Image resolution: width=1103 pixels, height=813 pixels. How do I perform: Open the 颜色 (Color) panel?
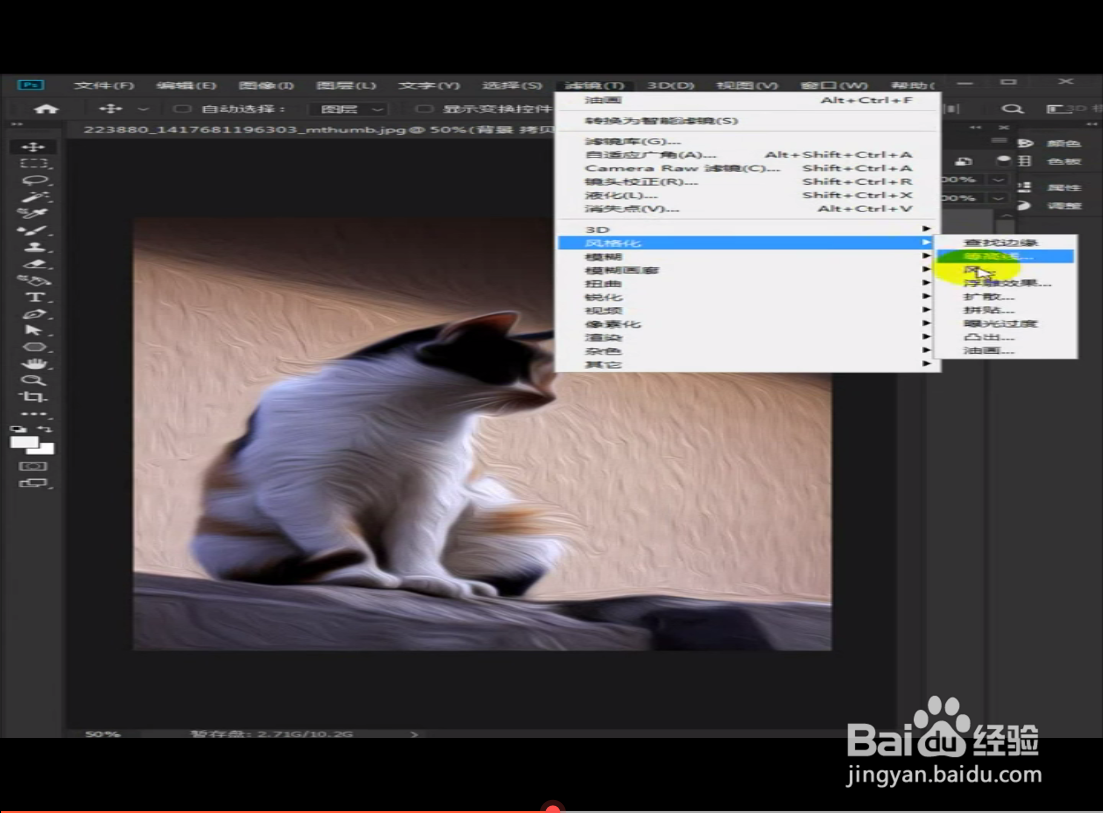pos(1052,143)
